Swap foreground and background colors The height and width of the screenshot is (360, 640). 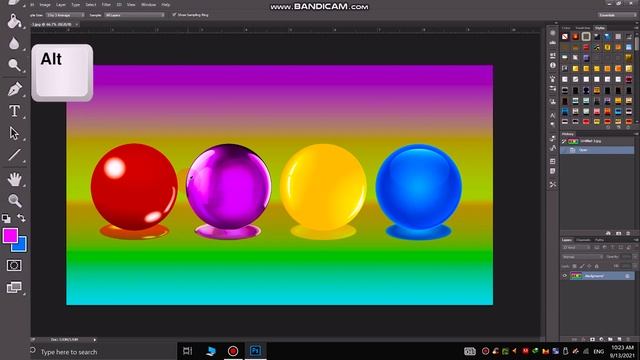22,218
